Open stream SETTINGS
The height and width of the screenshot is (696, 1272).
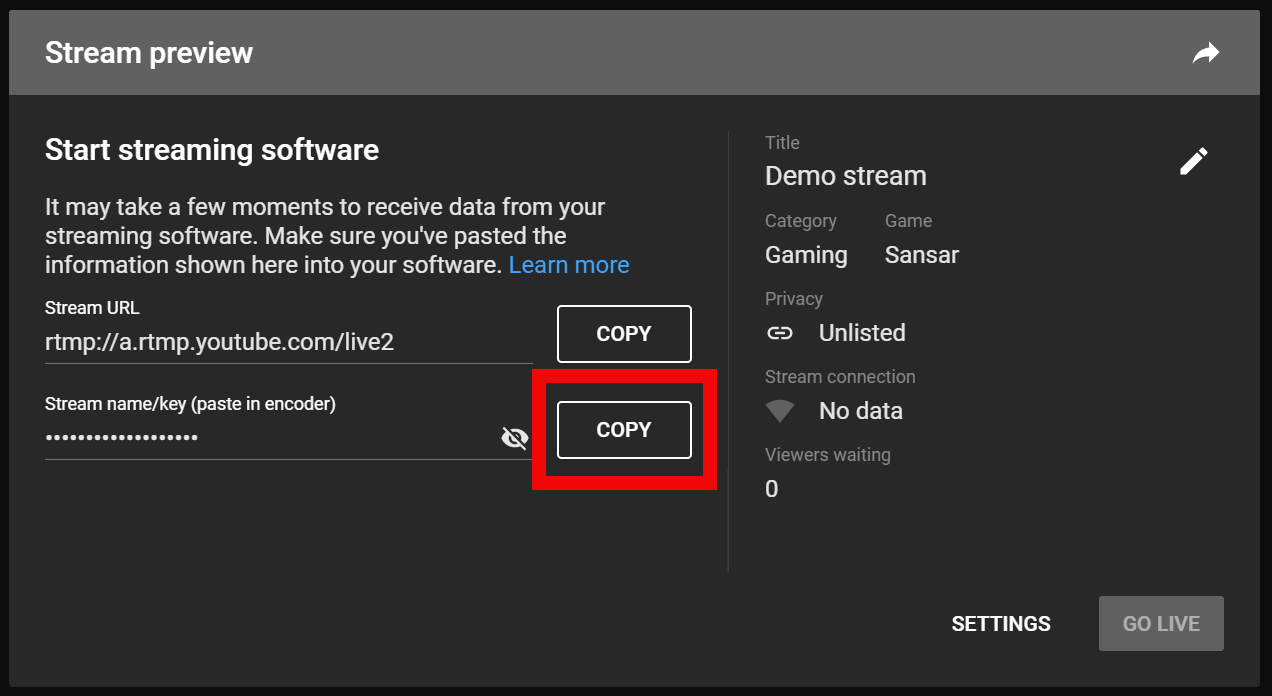click(x=1001, y=624)
